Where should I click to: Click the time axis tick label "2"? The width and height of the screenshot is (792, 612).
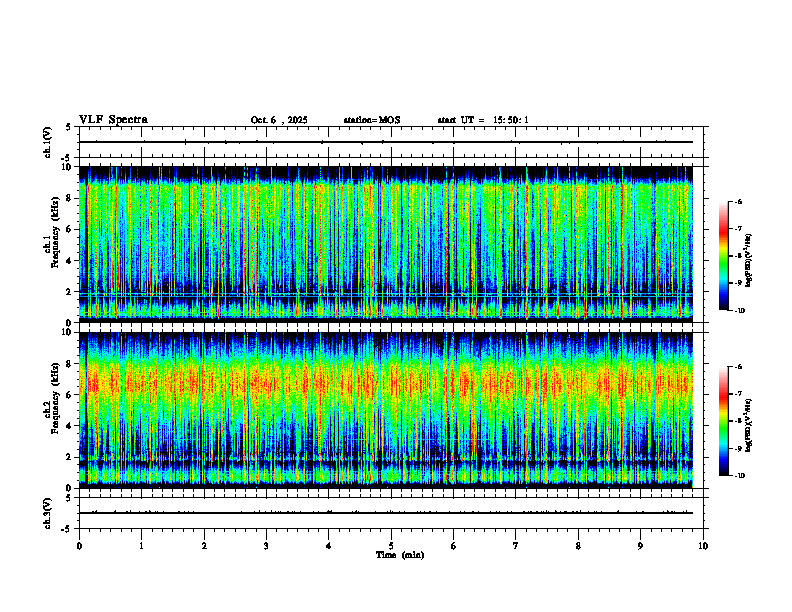tap(204, 546)
